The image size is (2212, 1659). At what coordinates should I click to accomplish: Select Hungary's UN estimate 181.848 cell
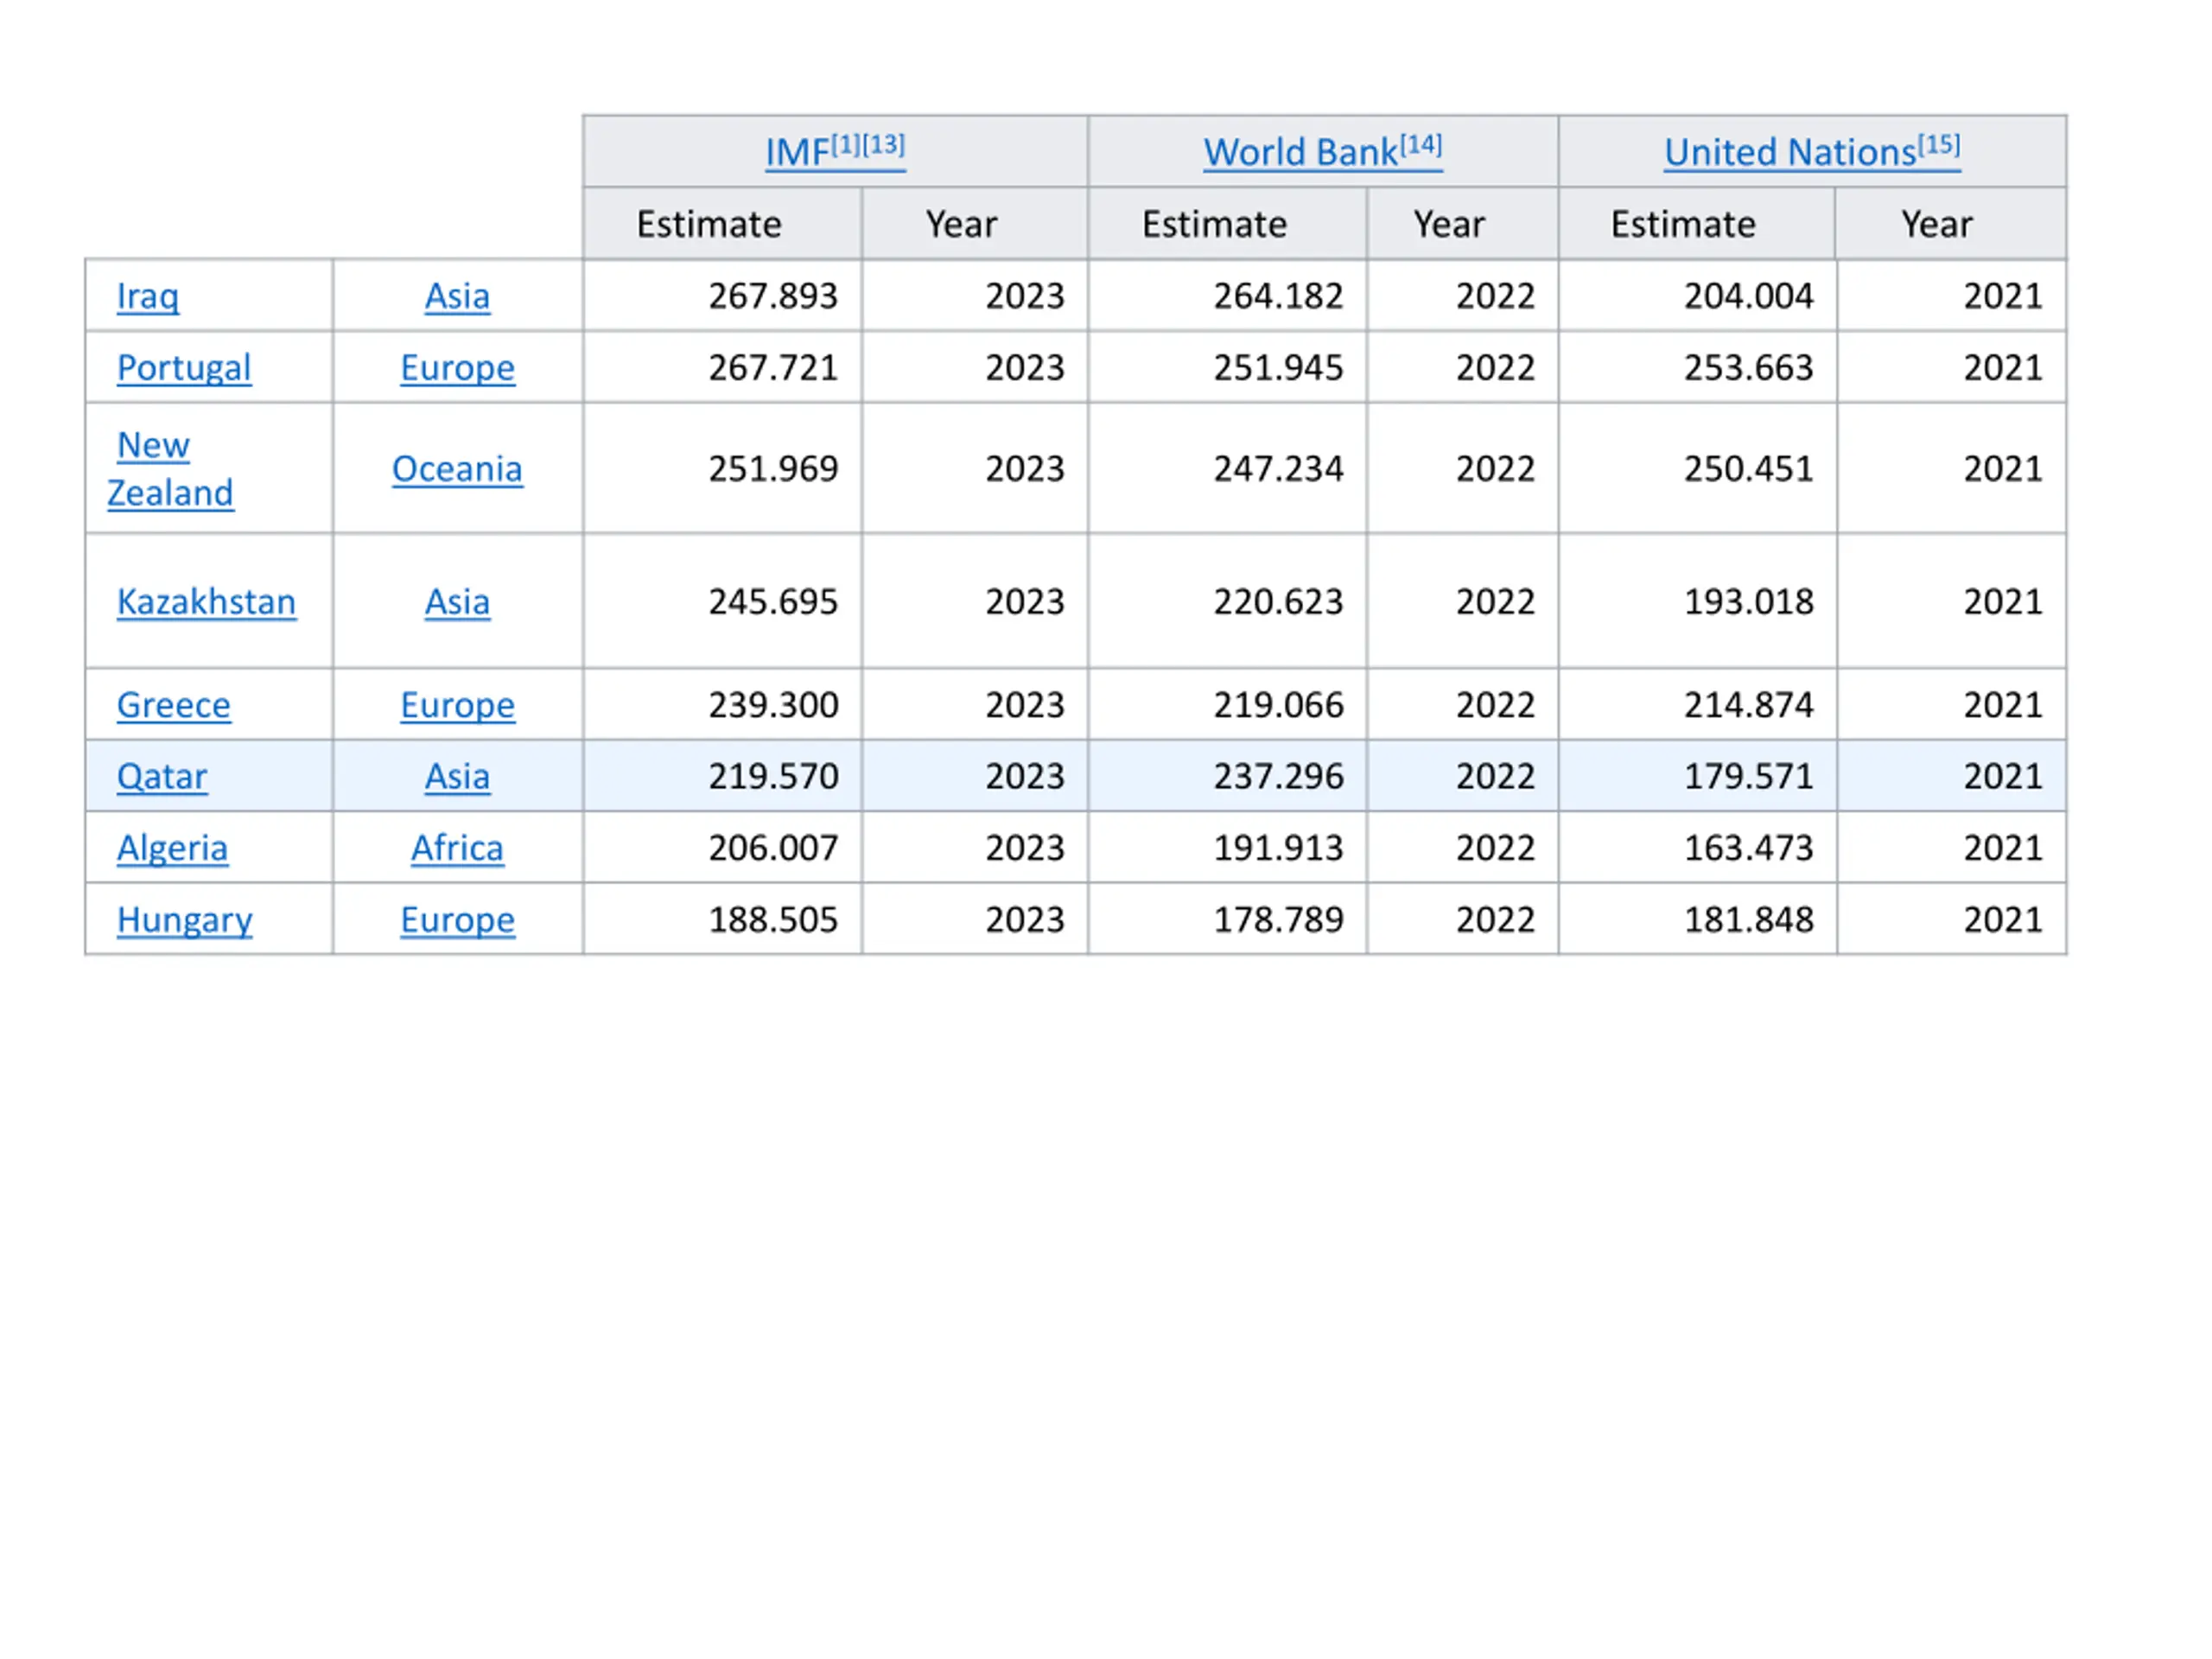[1697, 919]
